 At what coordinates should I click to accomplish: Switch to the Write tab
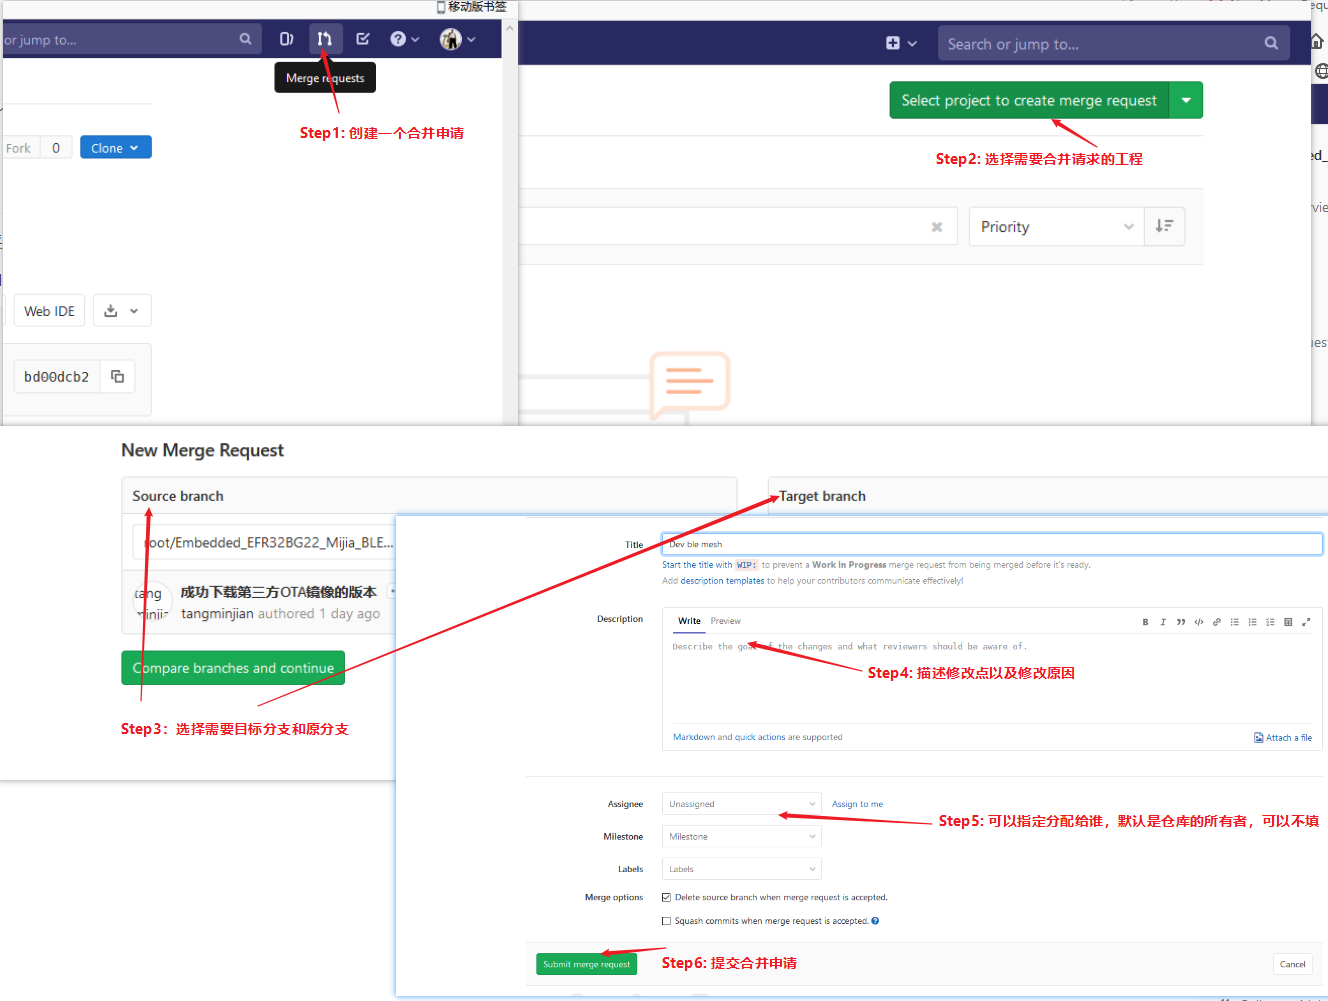coord(689,621)
